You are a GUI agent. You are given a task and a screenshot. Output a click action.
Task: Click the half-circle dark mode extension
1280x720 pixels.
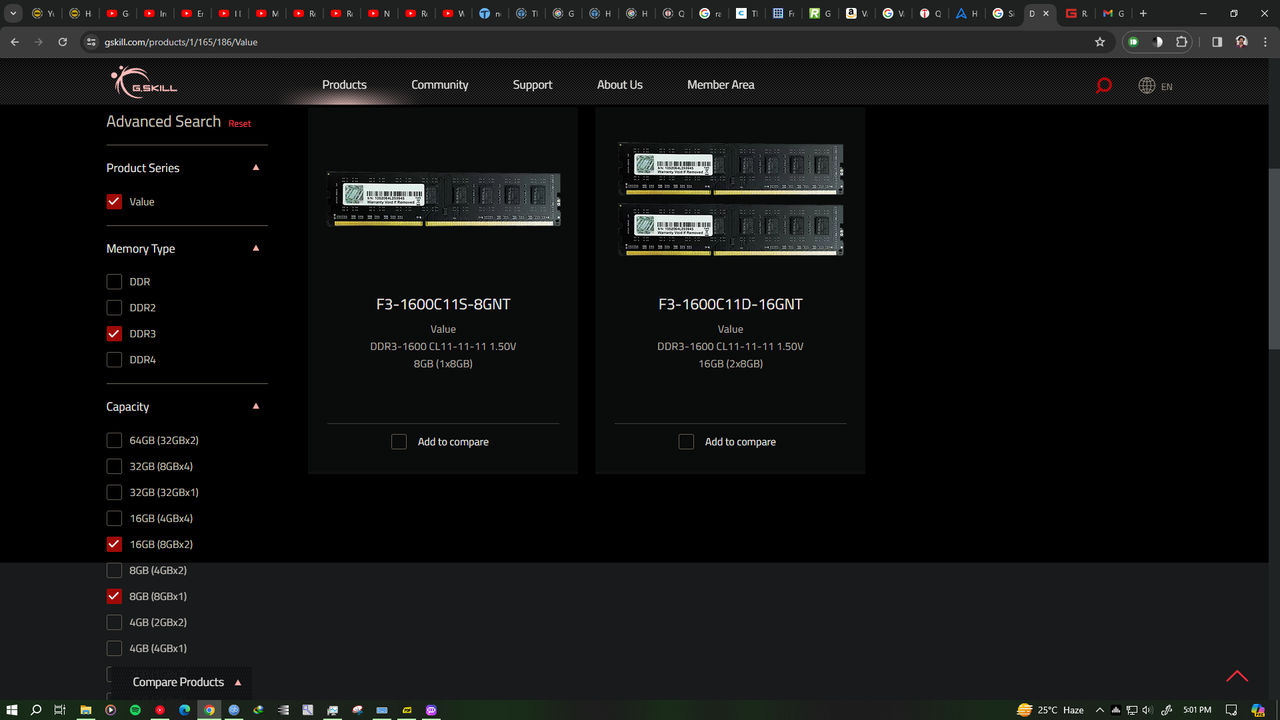click(1158, 42)
